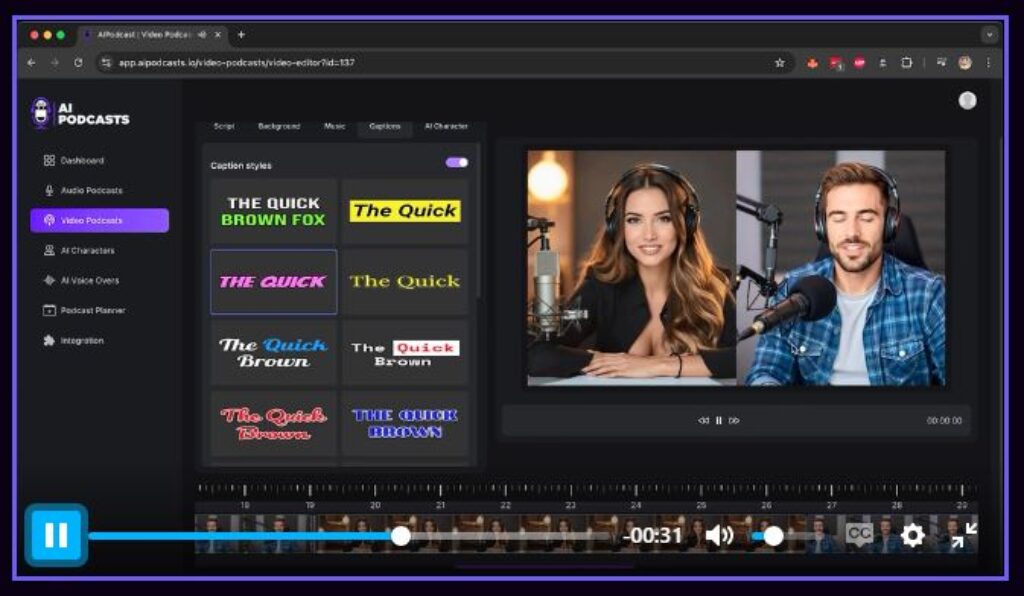Select the Captions tab
The image size is (1024, 596).
coord(385,126)
